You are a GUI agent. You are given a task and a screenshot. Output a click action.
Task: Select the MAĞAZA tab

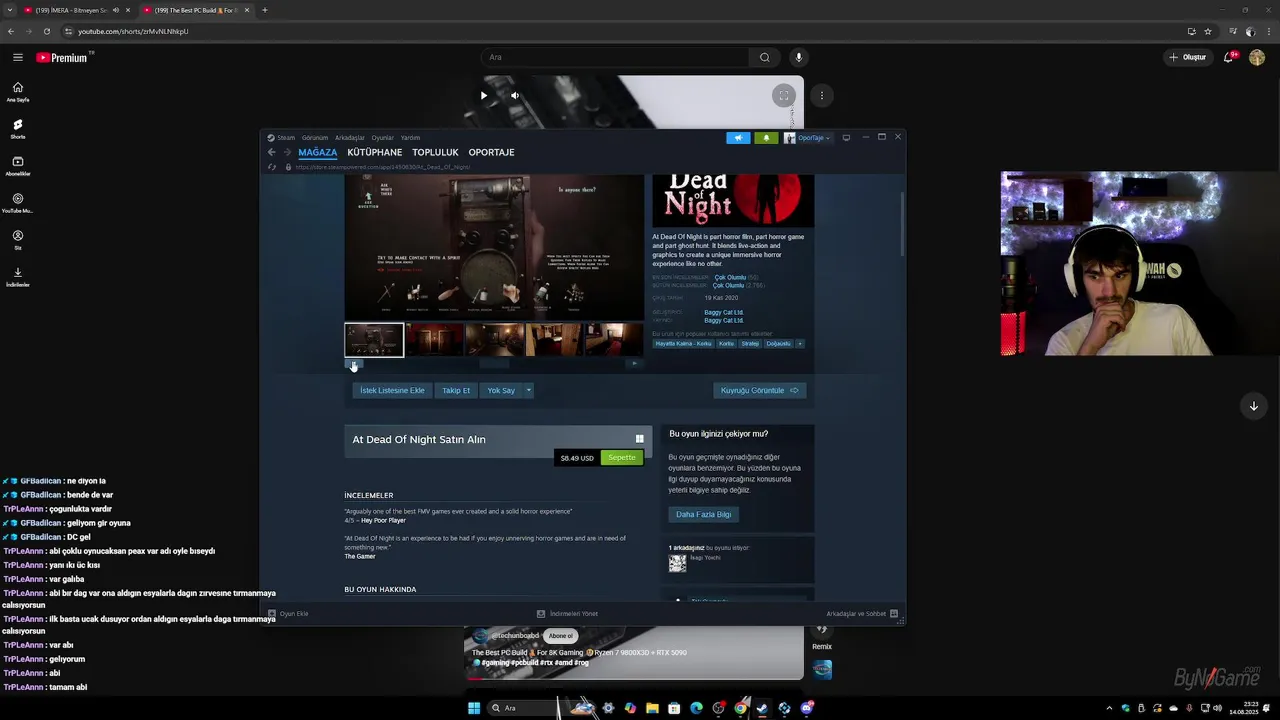coord(317,152)
